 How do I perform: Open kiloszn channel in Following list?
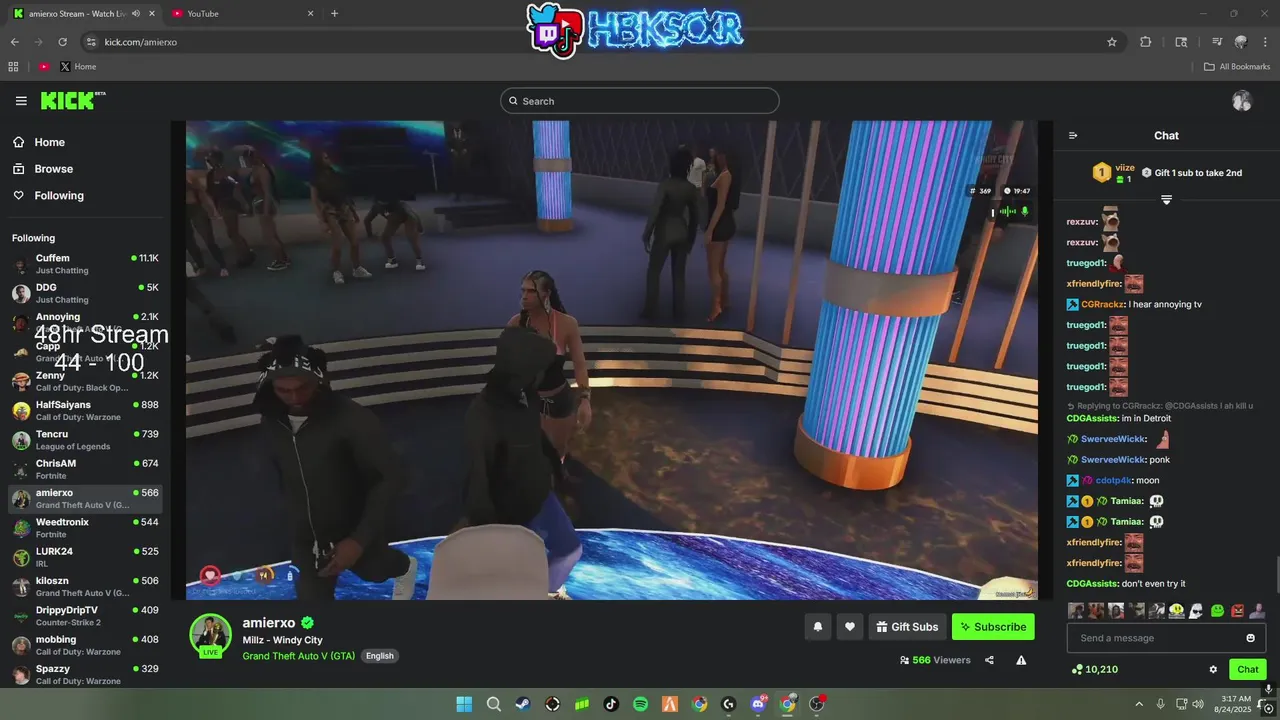85,586
